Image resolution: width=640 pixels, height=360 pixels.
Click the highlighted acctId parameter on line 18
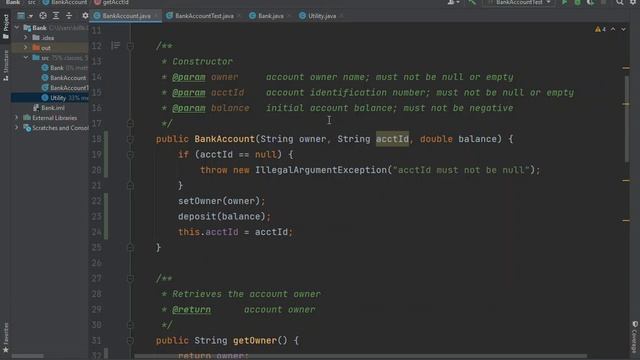coord(392,139)
